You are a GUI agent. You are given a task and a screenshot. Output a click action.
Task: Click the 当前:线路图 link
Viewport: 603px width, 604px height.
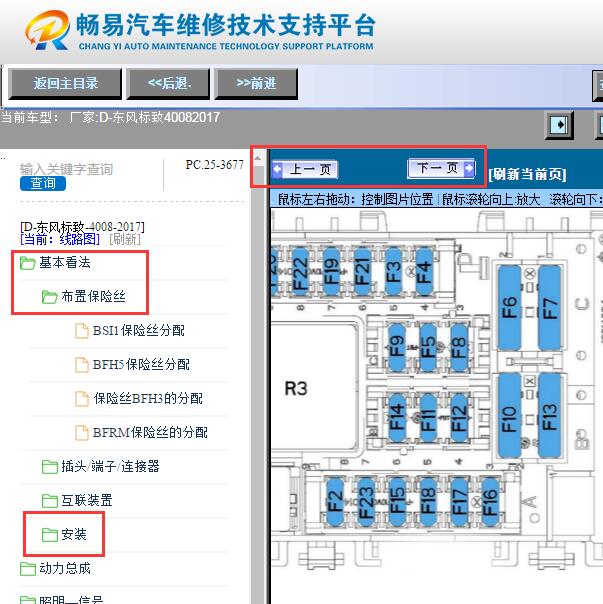tap(60, 240)
